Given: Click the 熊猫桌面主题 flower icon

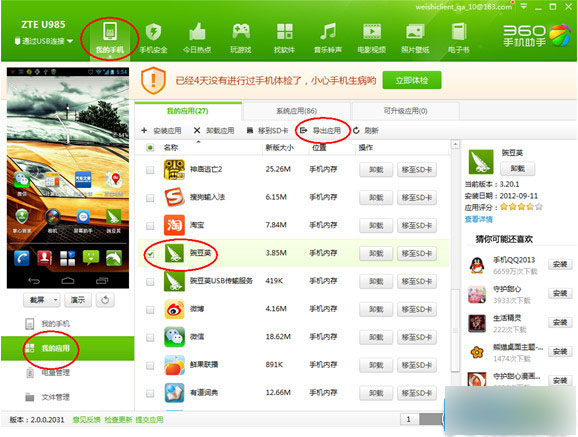Looking at the screenshot, I should coord(477,352).
